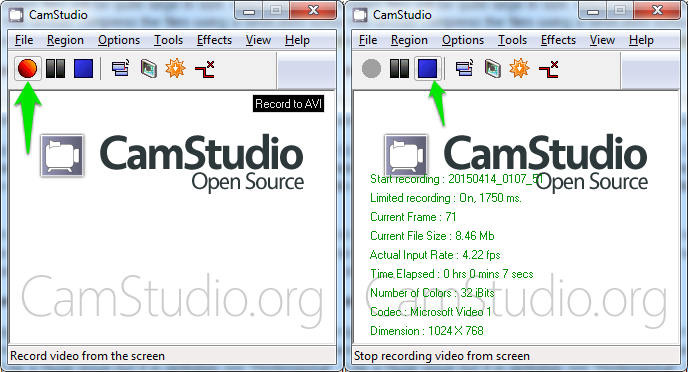Viewport: 688px width, 372px height.
Task: Stop recording with blue square, right window
Action: point(427,69)
